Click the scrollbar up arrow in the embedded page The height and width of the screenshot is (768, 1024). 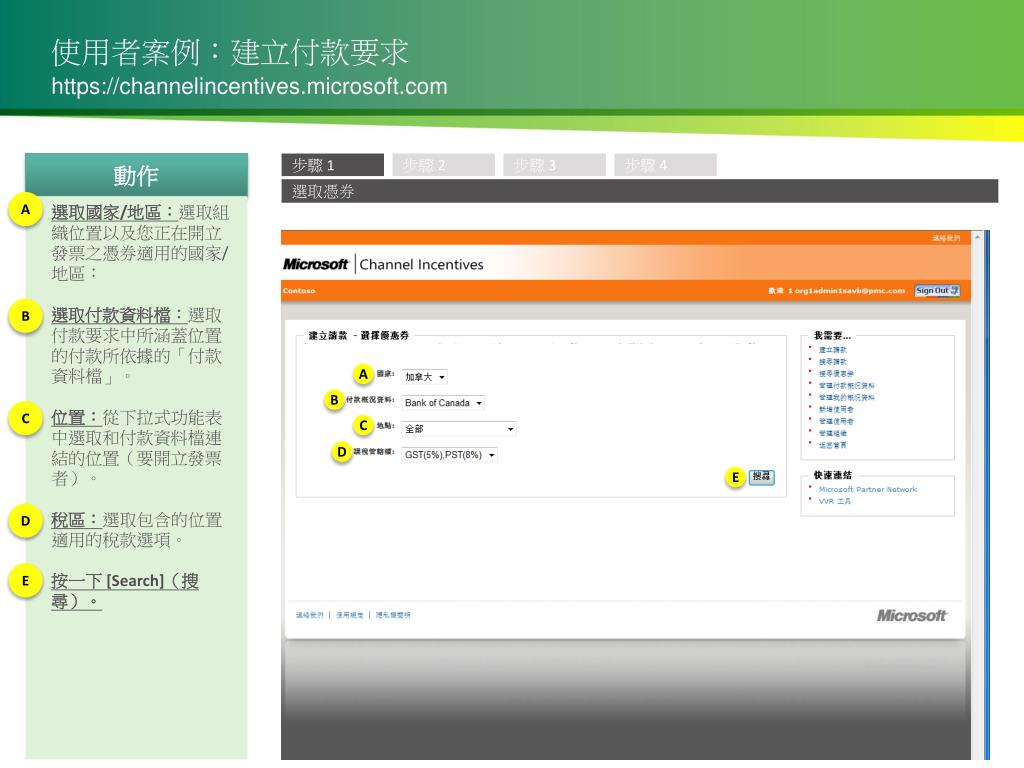977,237
